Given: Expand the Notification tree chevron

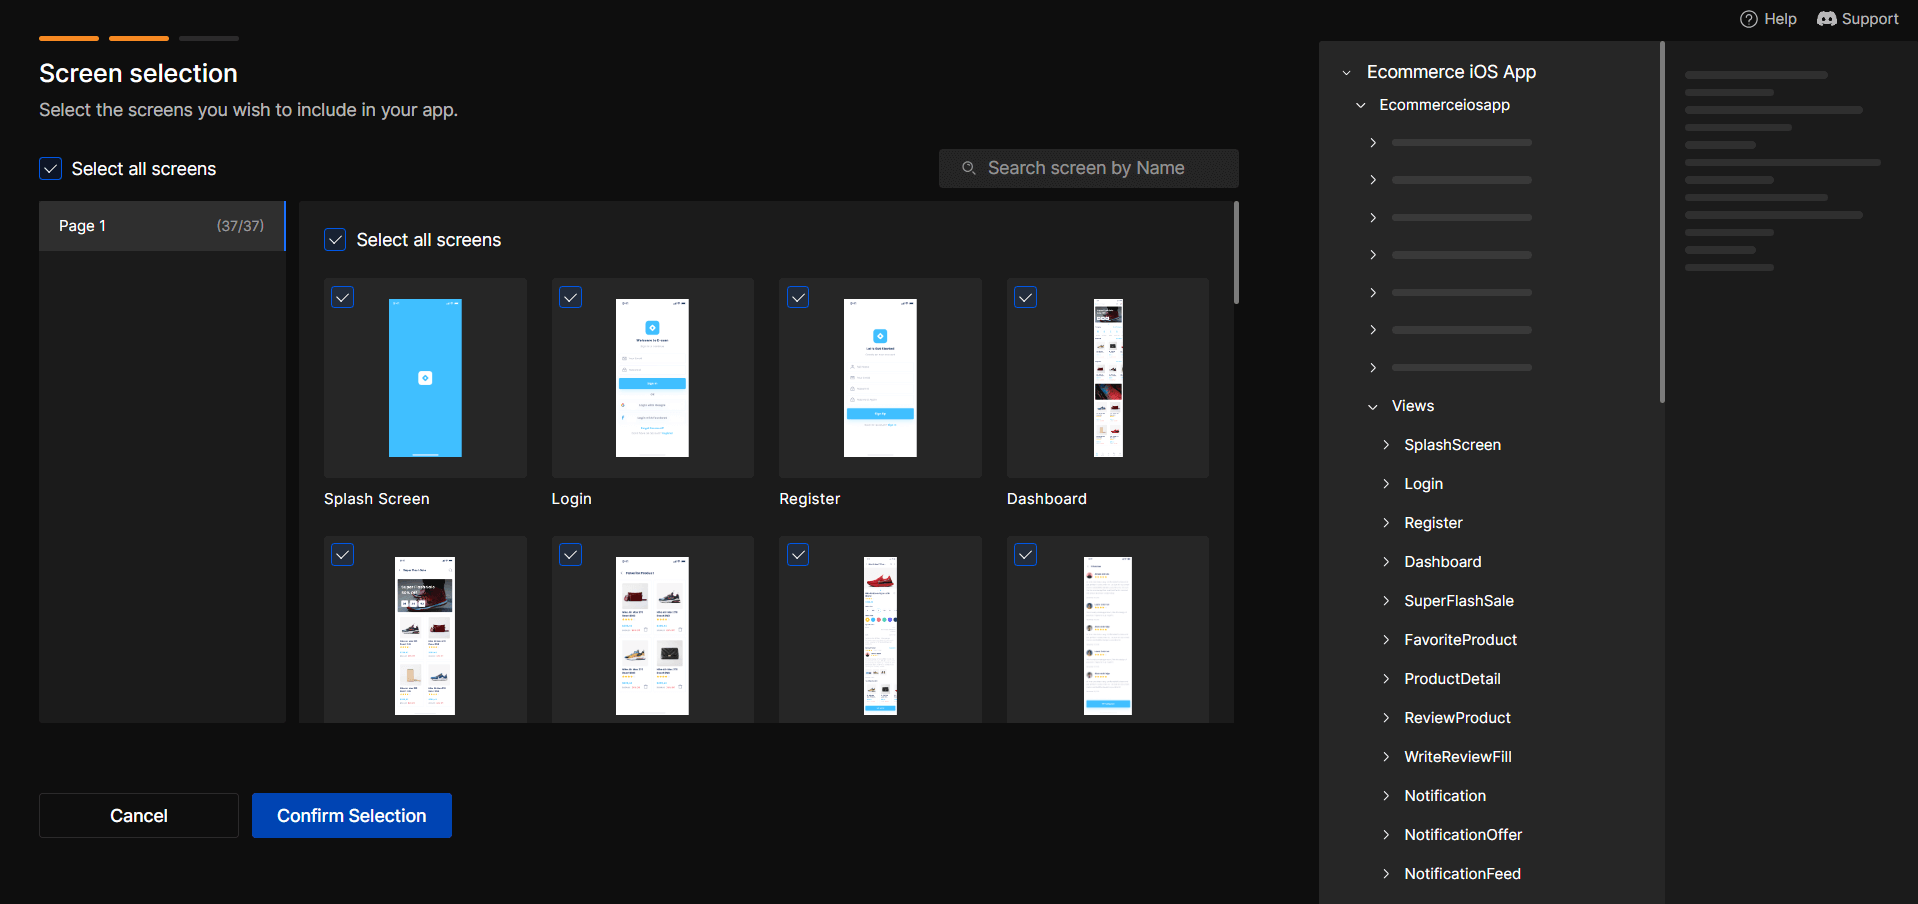Looking at the screenshot, I should [1386, 796].
